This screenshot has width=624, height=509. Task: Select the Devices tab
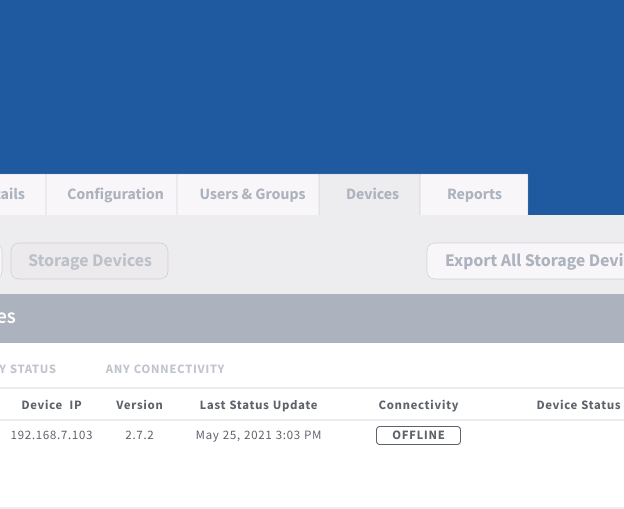click(x=372, y=194)
